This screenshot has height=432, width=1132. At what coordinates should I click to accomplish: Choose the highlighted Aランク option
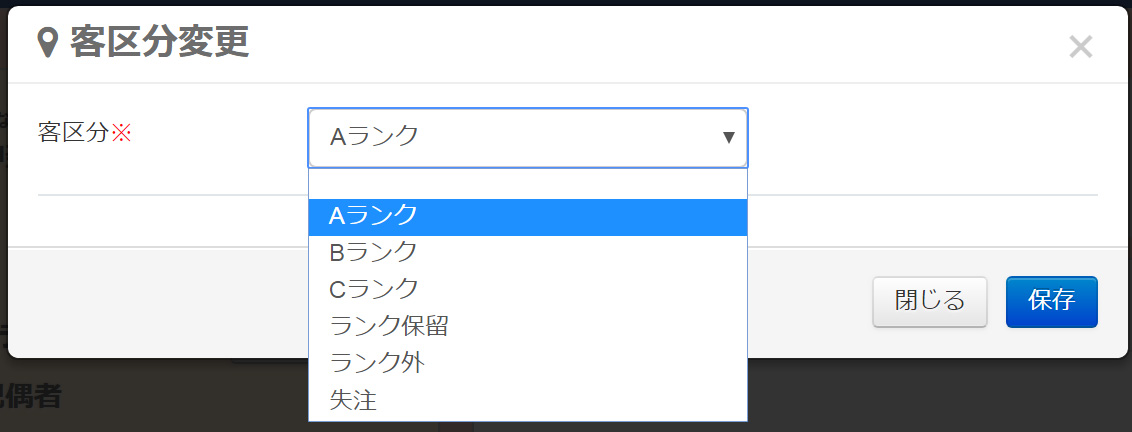[528, 217]
